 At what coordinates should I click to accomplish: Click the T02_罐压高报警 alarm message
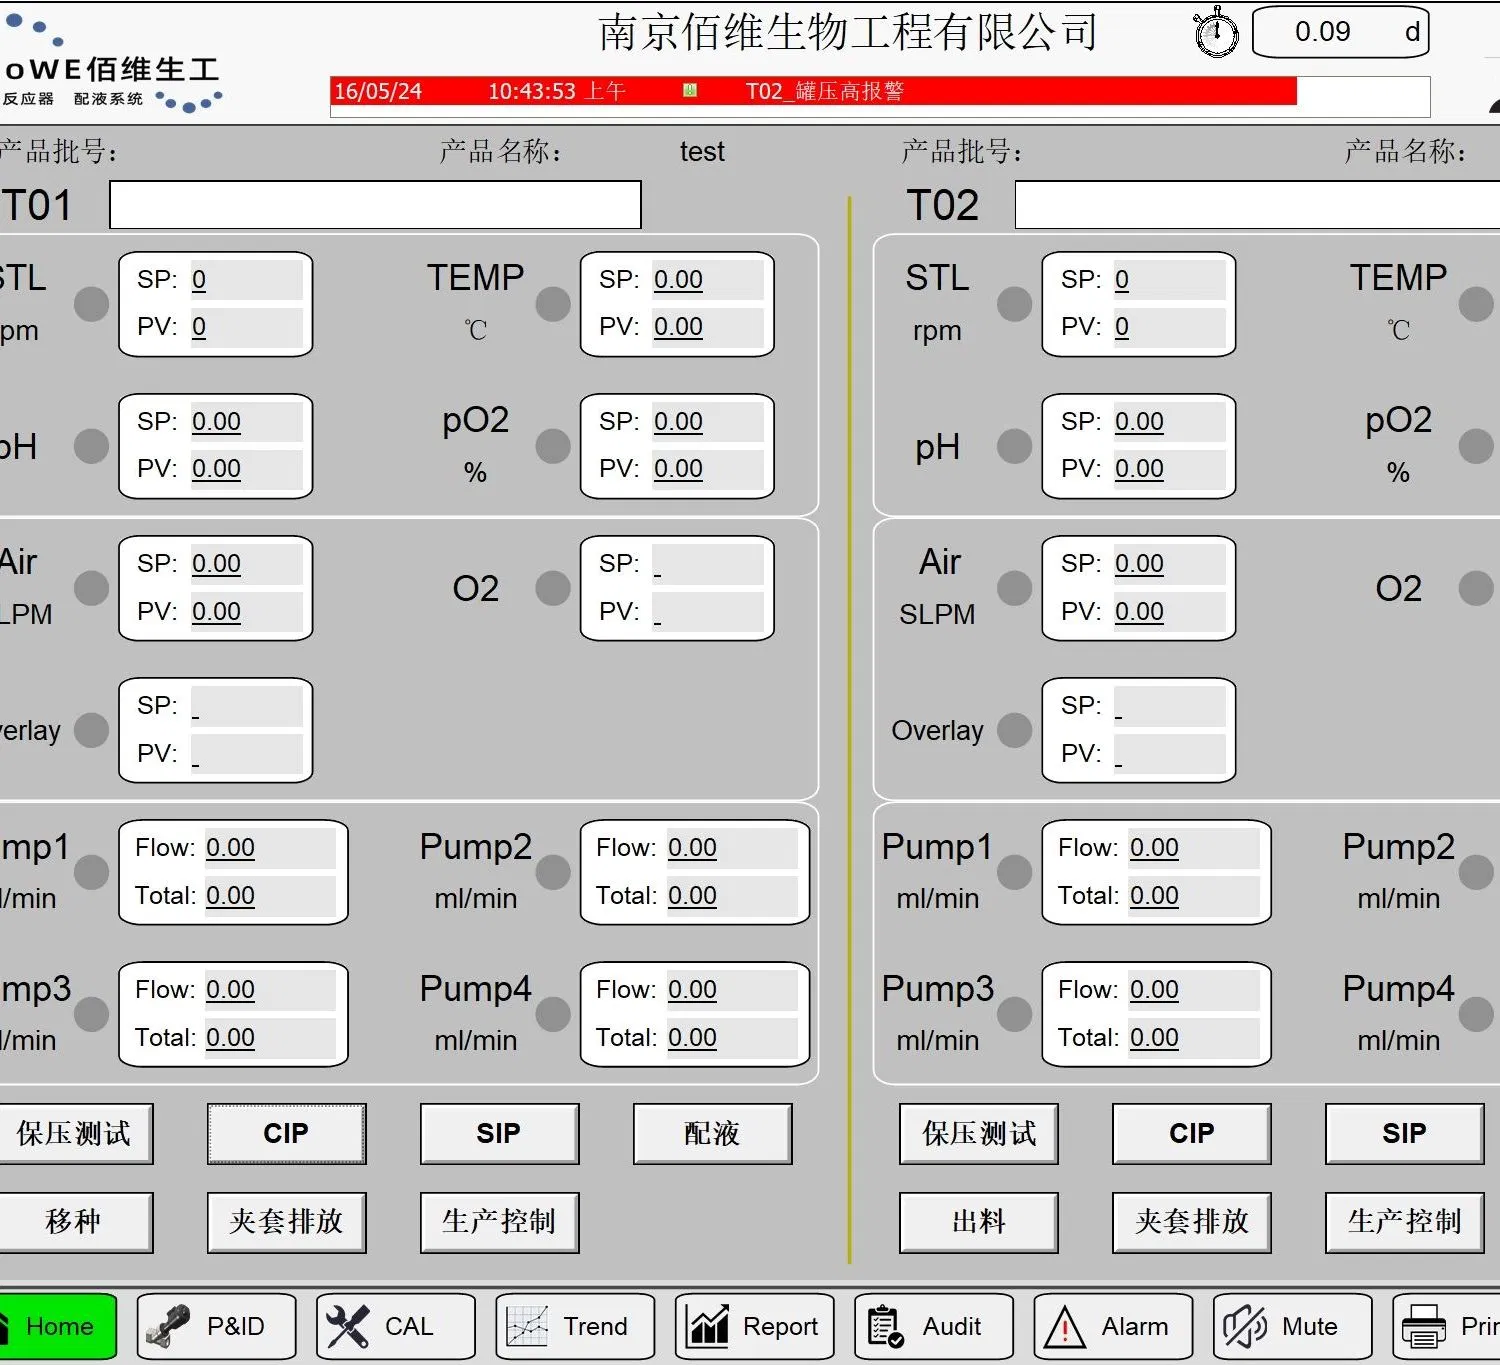pyautogui.click(x=825, y=91)
